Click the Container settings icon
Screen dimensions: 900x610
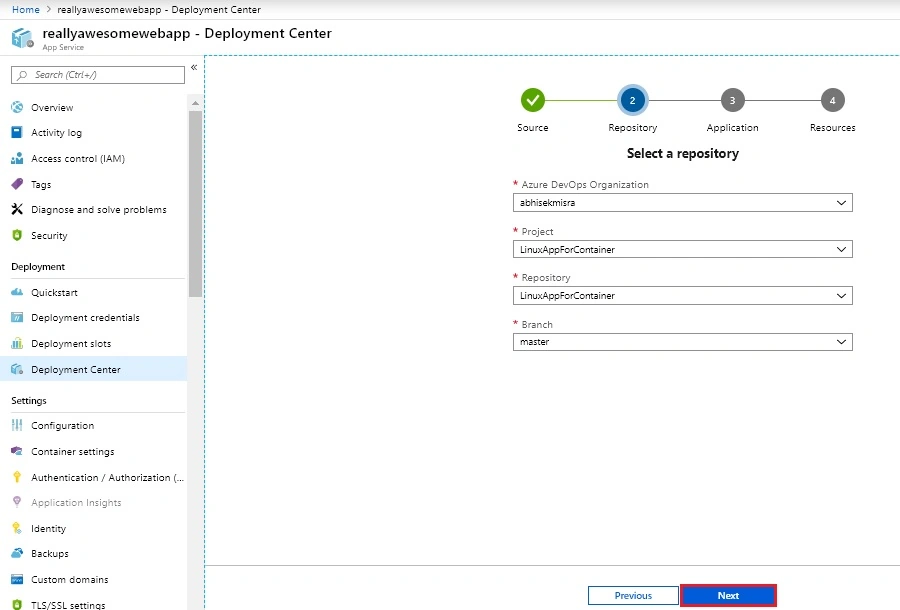point(17,451)
